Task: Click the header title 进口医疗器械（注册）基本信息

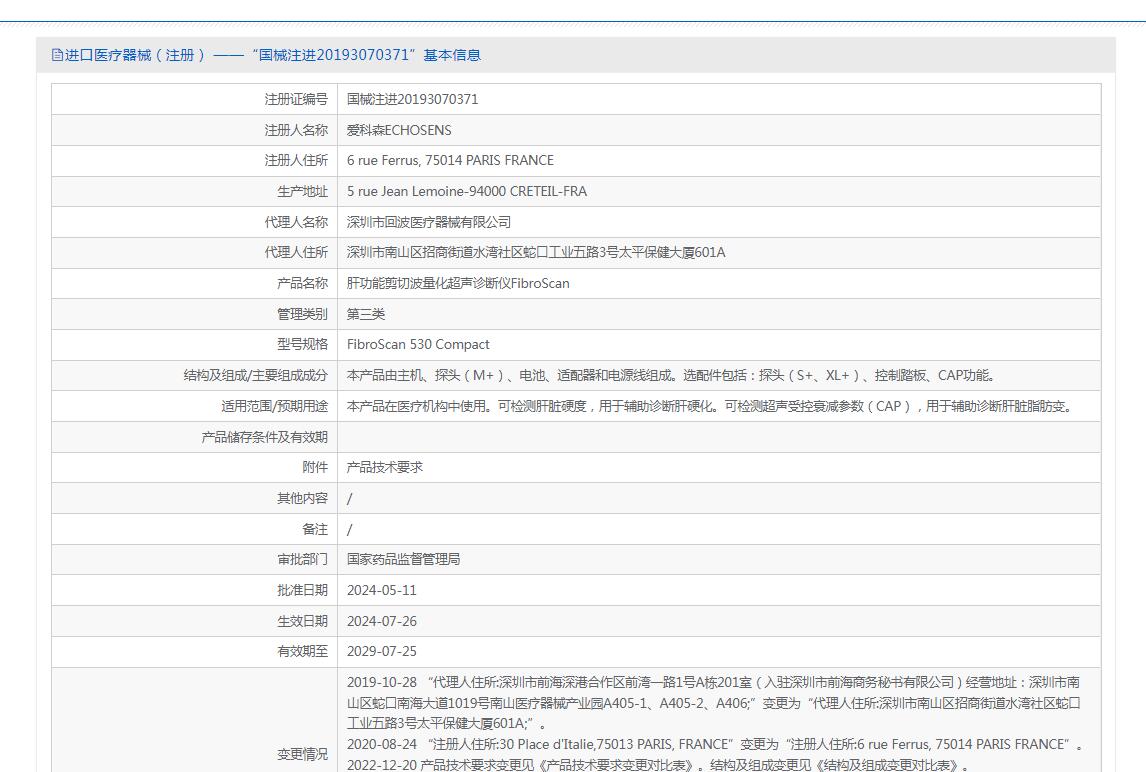Action: click(273, 55)
